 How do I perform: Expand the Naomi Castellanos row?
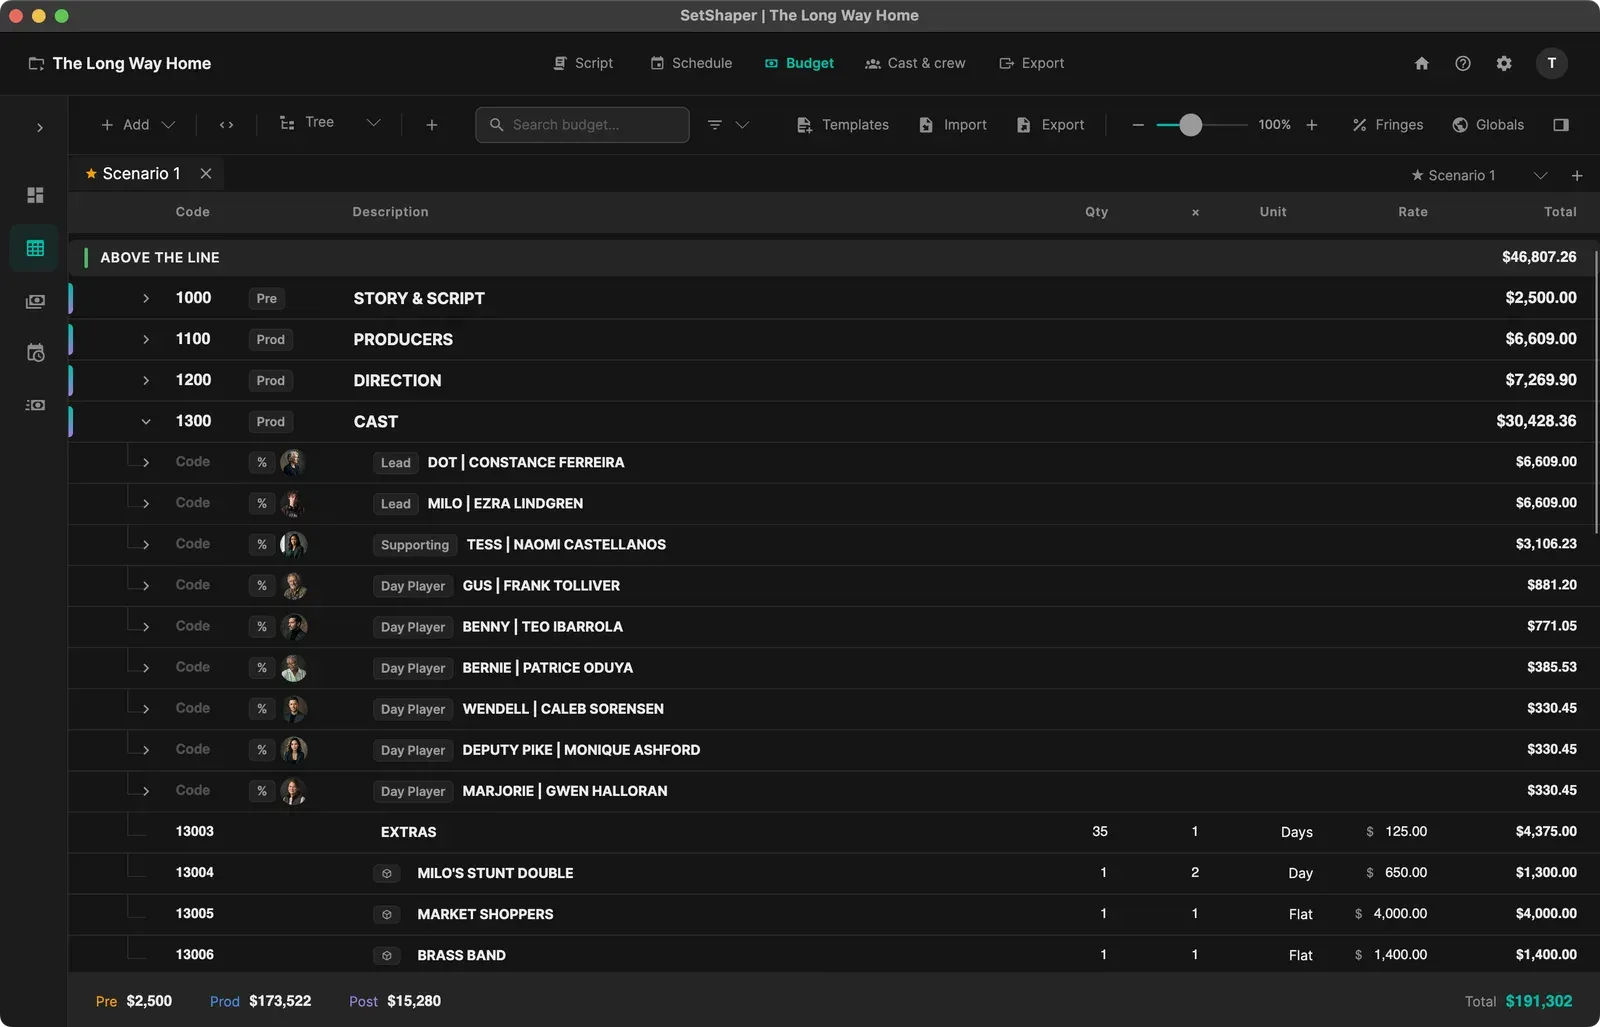click(x=146, y=544)
